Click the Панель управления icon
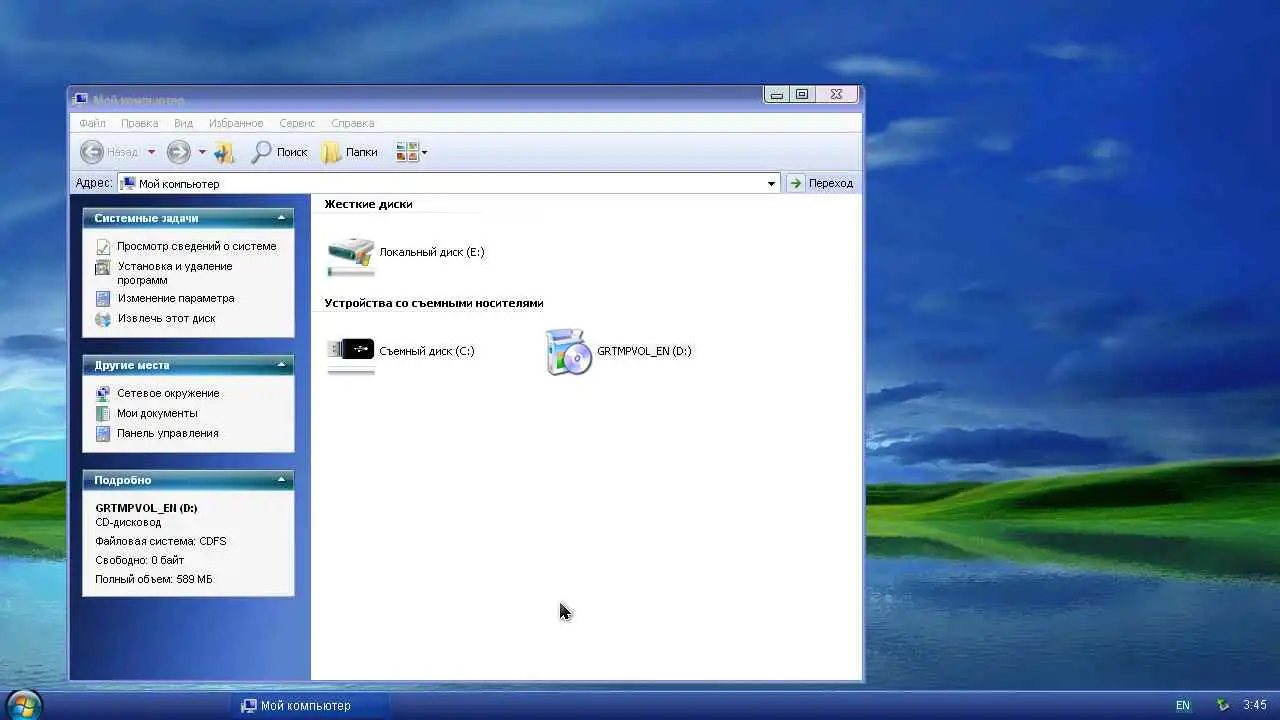The image size is (1280, 720). pyautogui.click(x=102, y=433)
